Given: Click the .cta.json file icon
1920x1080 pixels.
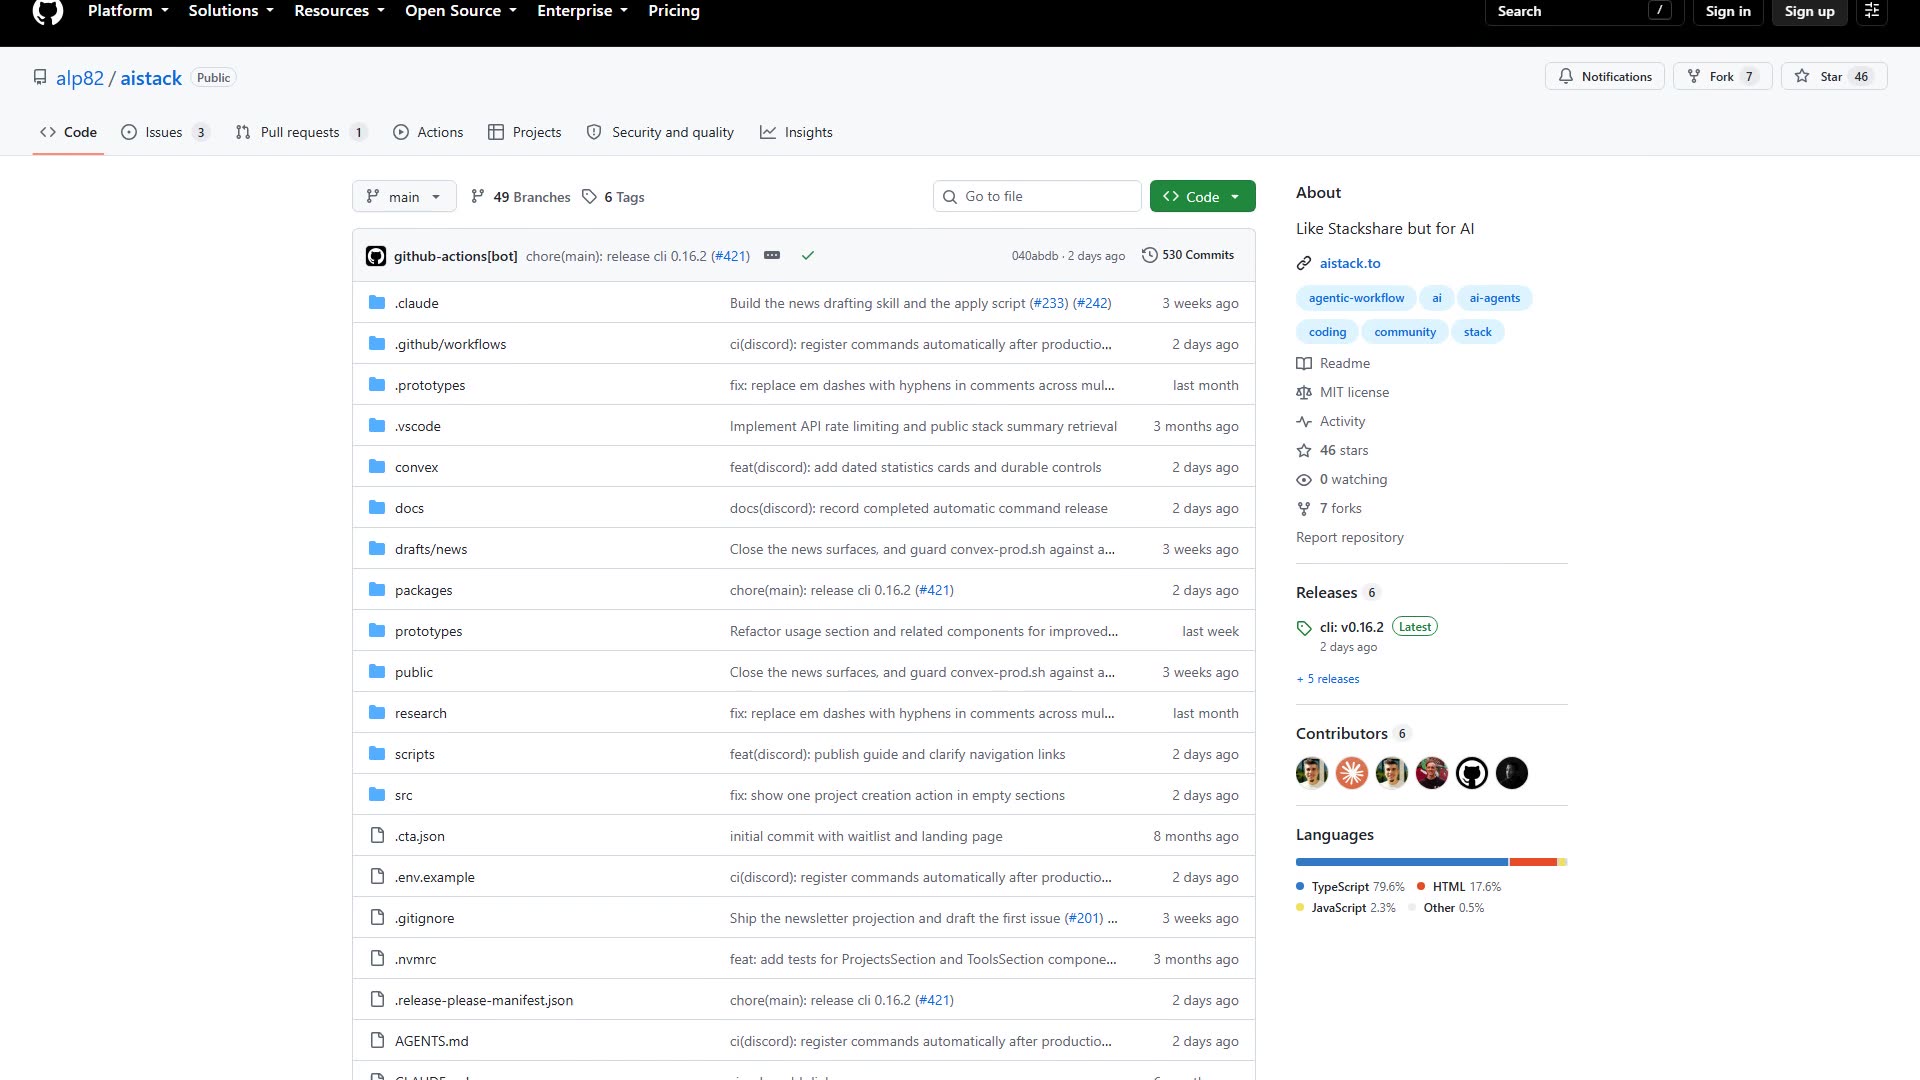Looking at the screenshot, I should tap(377, 835).
